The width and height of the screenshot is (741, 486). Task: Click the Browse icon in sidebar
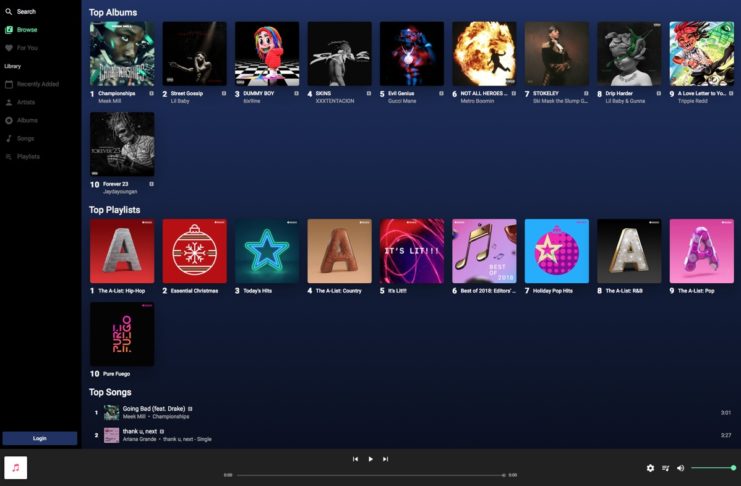9,30
